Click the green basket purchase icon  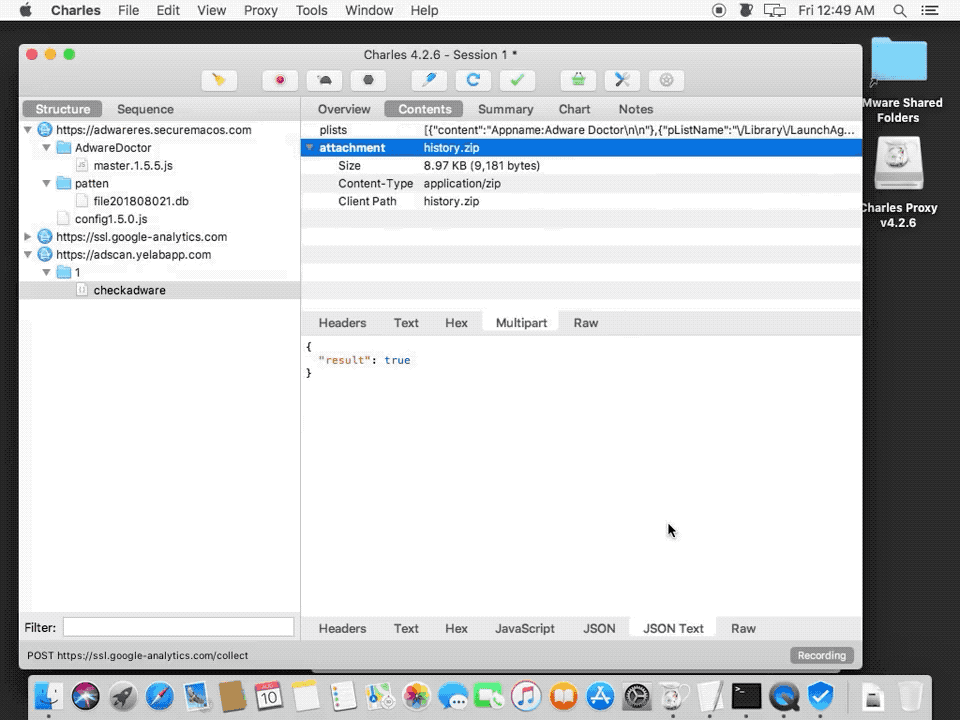coord(579,80)
